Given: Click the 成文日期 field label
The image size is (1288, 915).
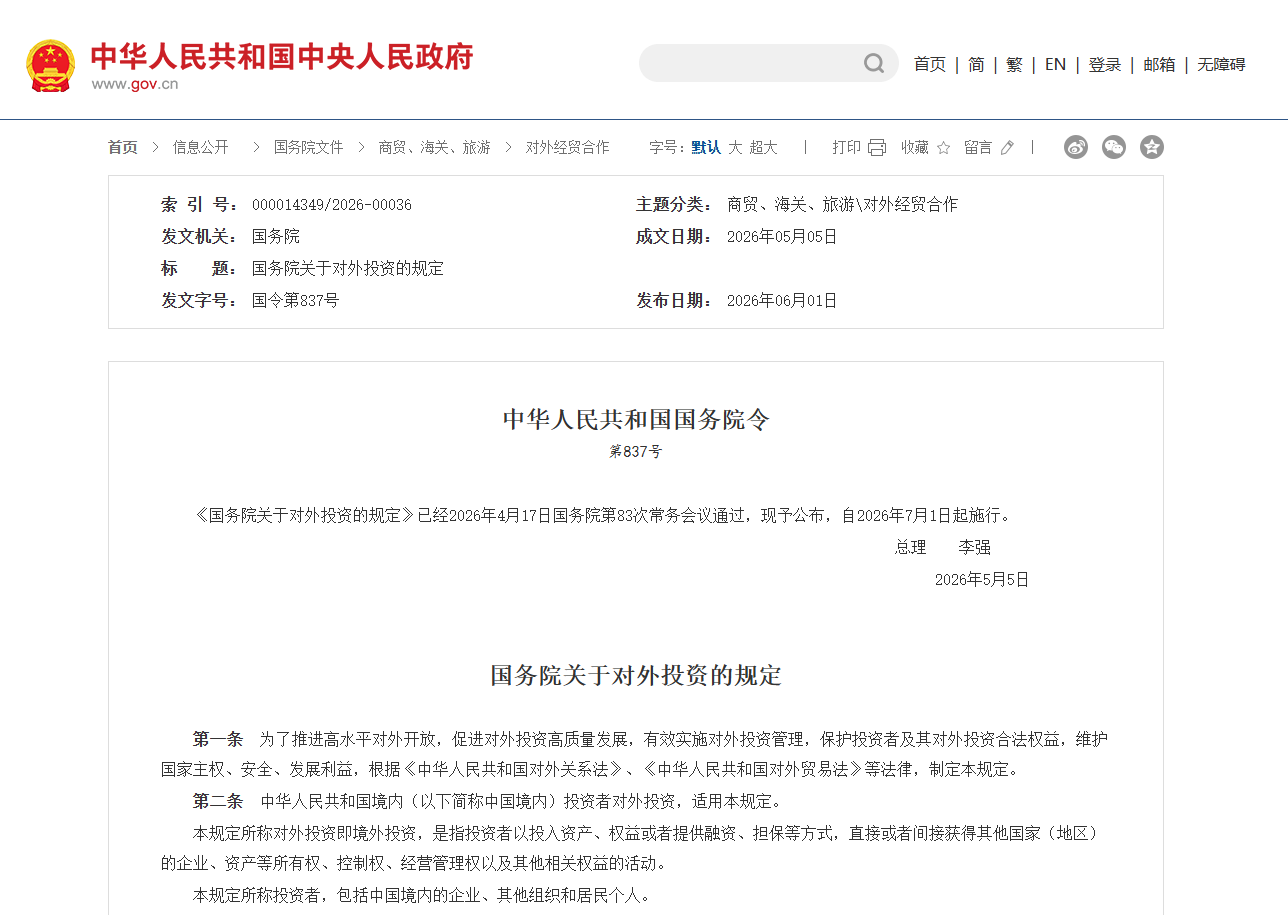Looking at the screenshot, I should click(675, 237).
